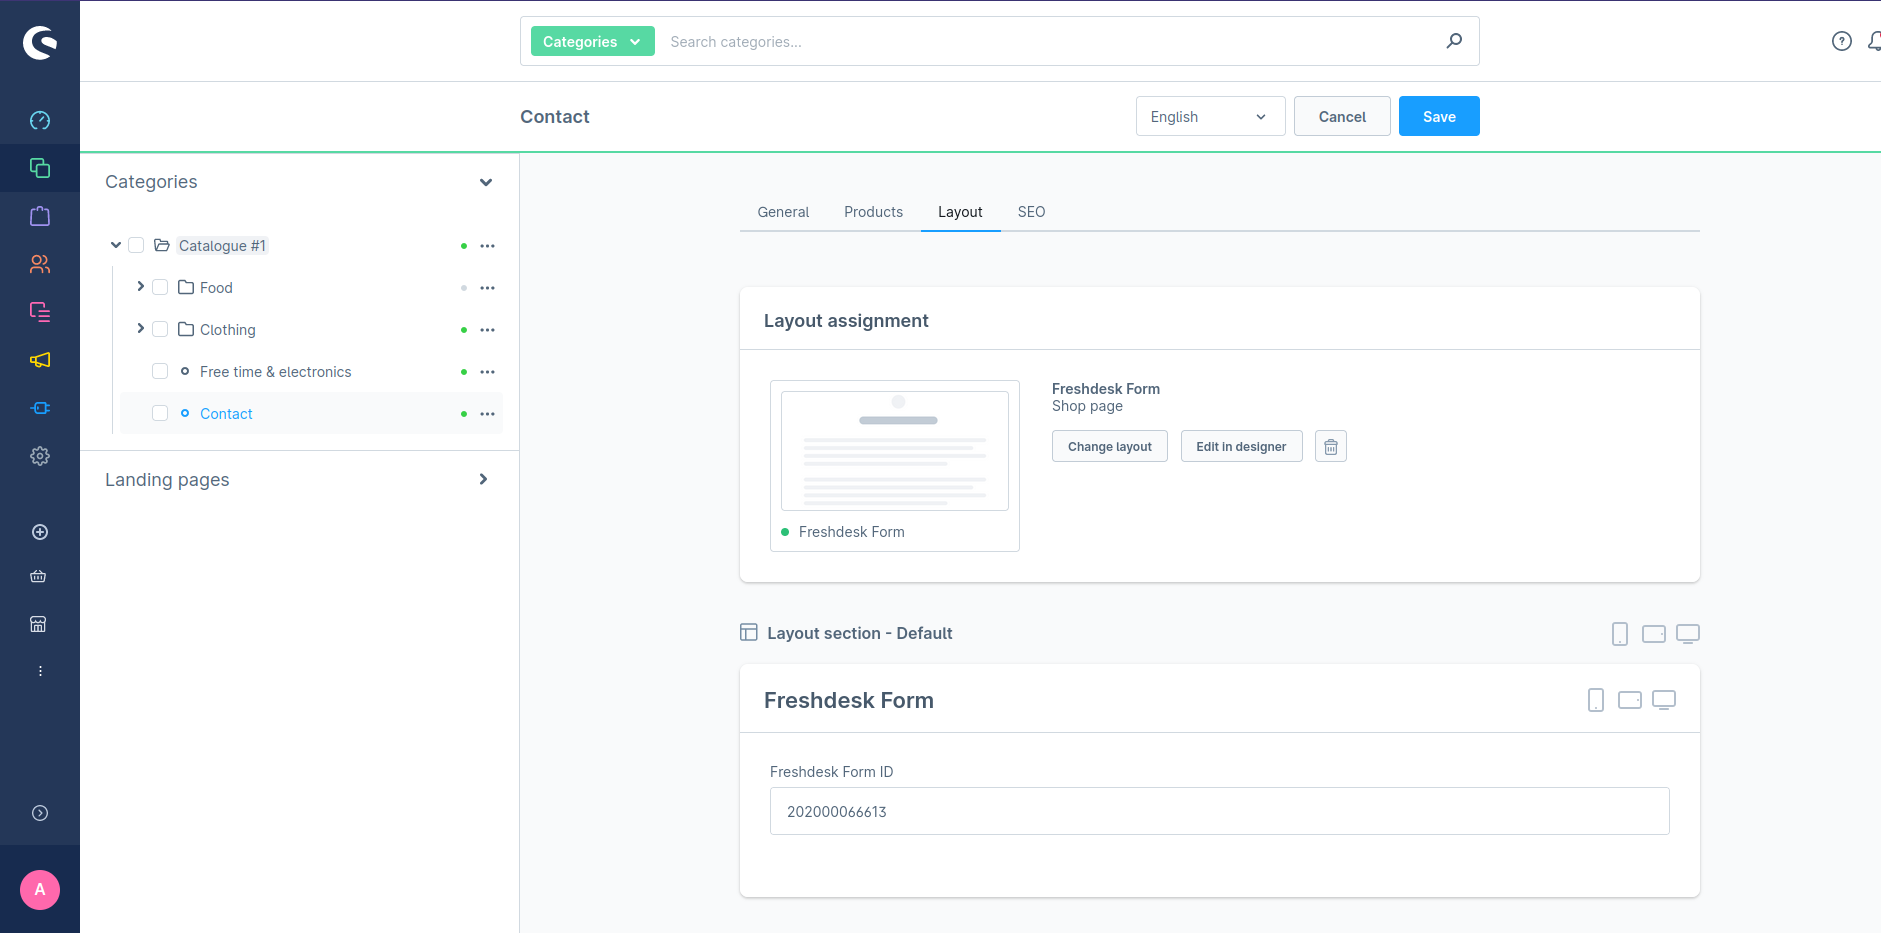
Task: Click the Change layout button
Action: pos(1109,446)
